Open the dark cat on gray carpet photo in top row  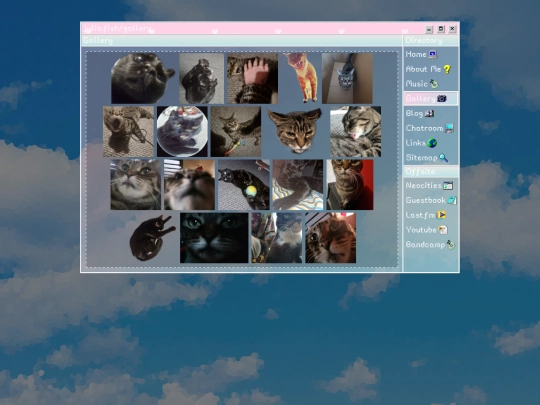click(201, 78)
